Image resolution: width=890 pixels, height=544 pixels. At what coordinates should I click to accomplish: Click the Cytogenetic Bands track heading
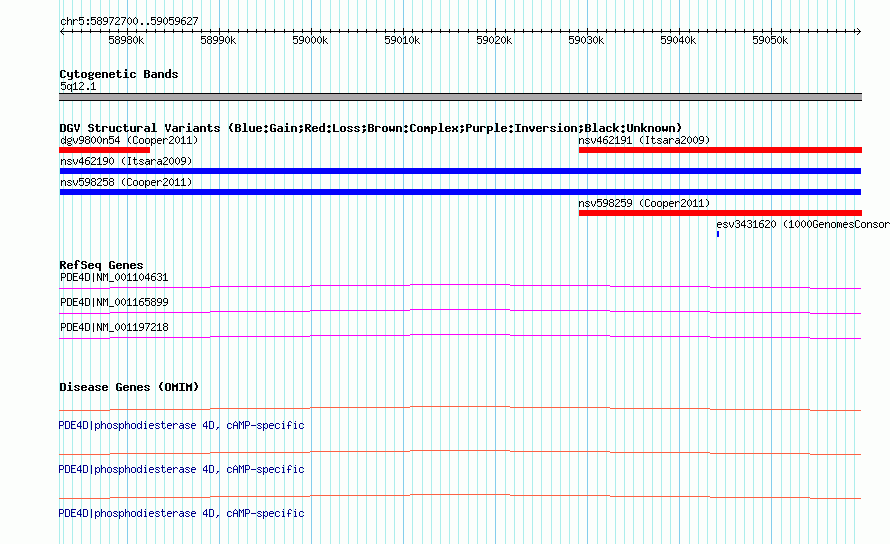[x=119, y=74]
